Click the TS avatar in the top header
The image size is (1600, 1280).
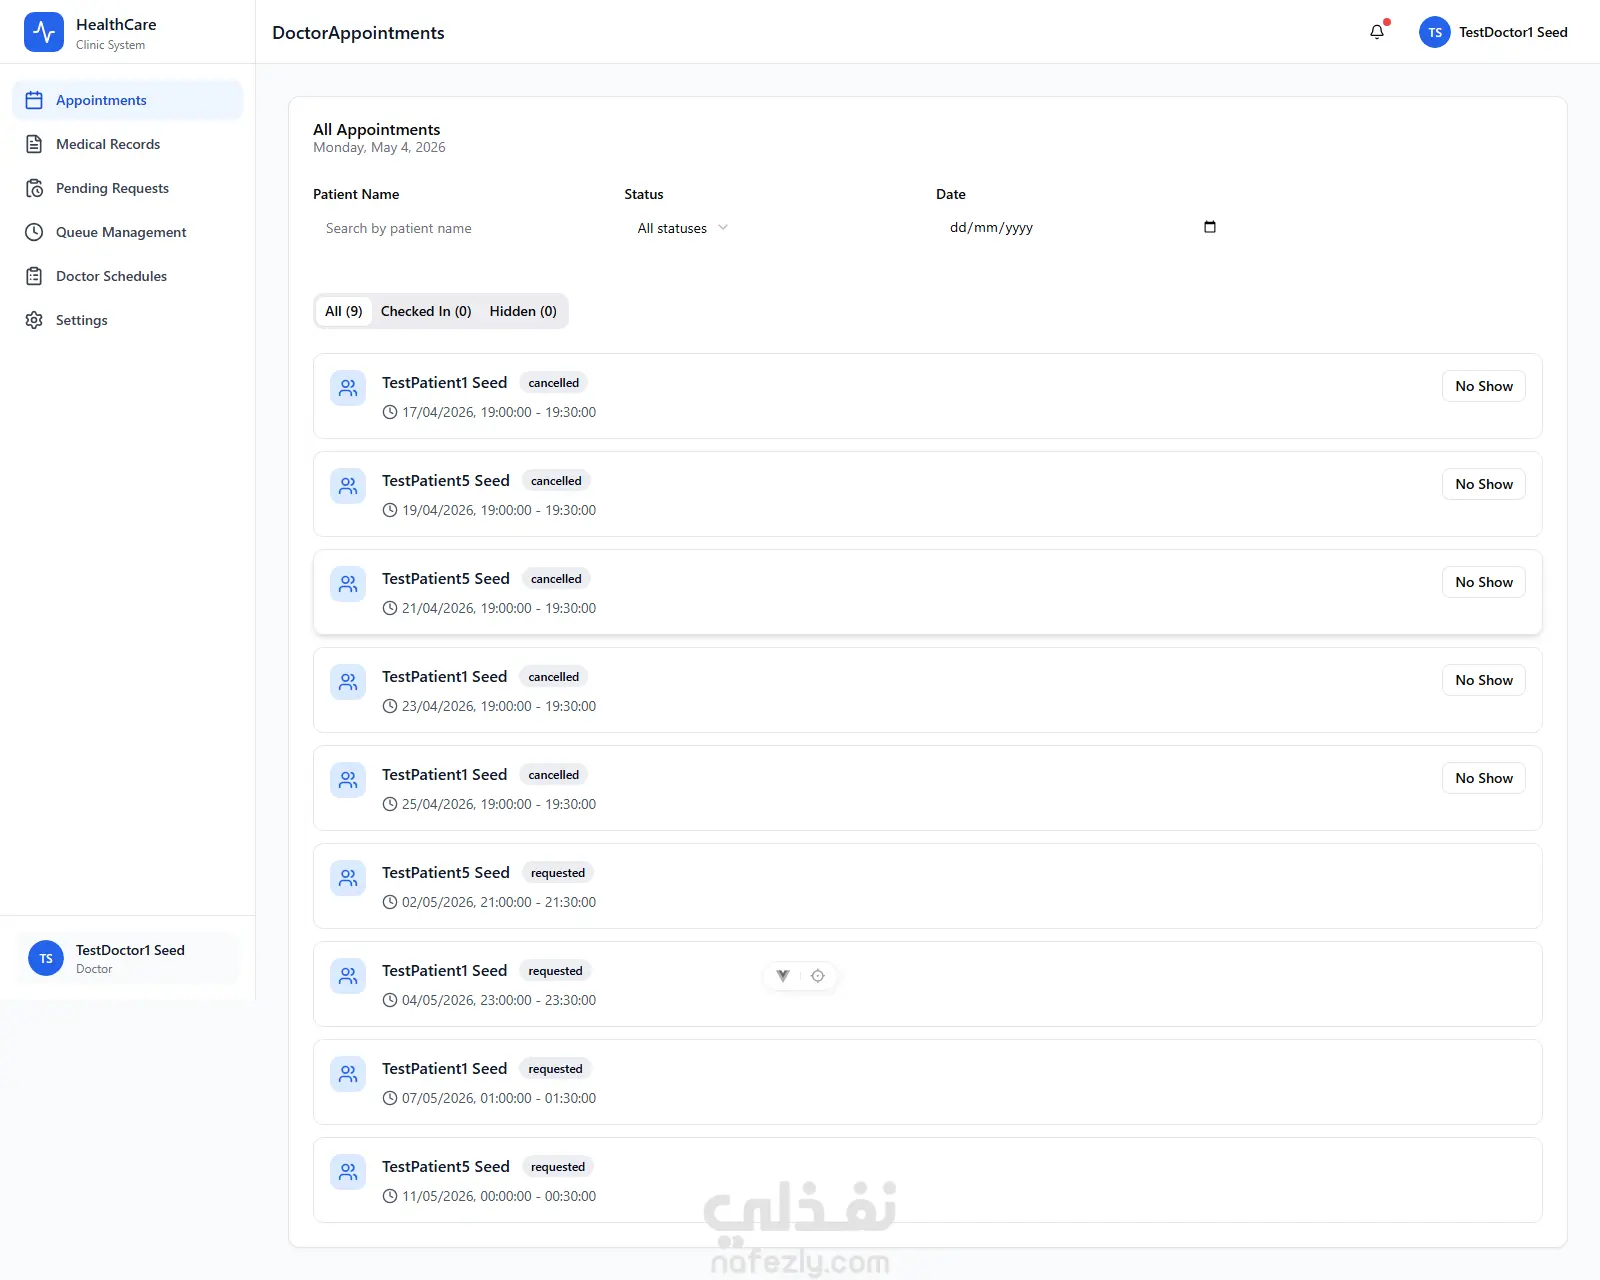[x=1435, y=32]
